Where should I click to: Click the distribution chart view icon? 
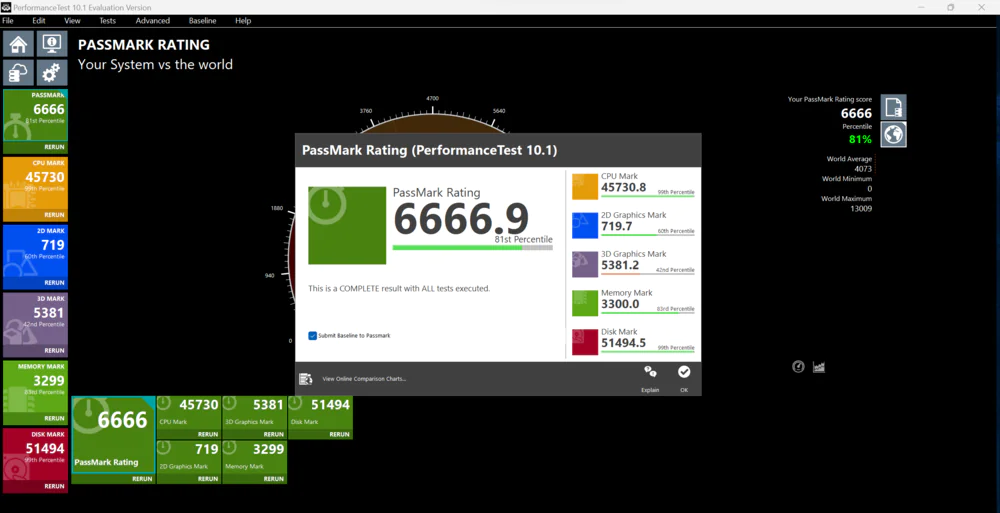pos(819,367)
